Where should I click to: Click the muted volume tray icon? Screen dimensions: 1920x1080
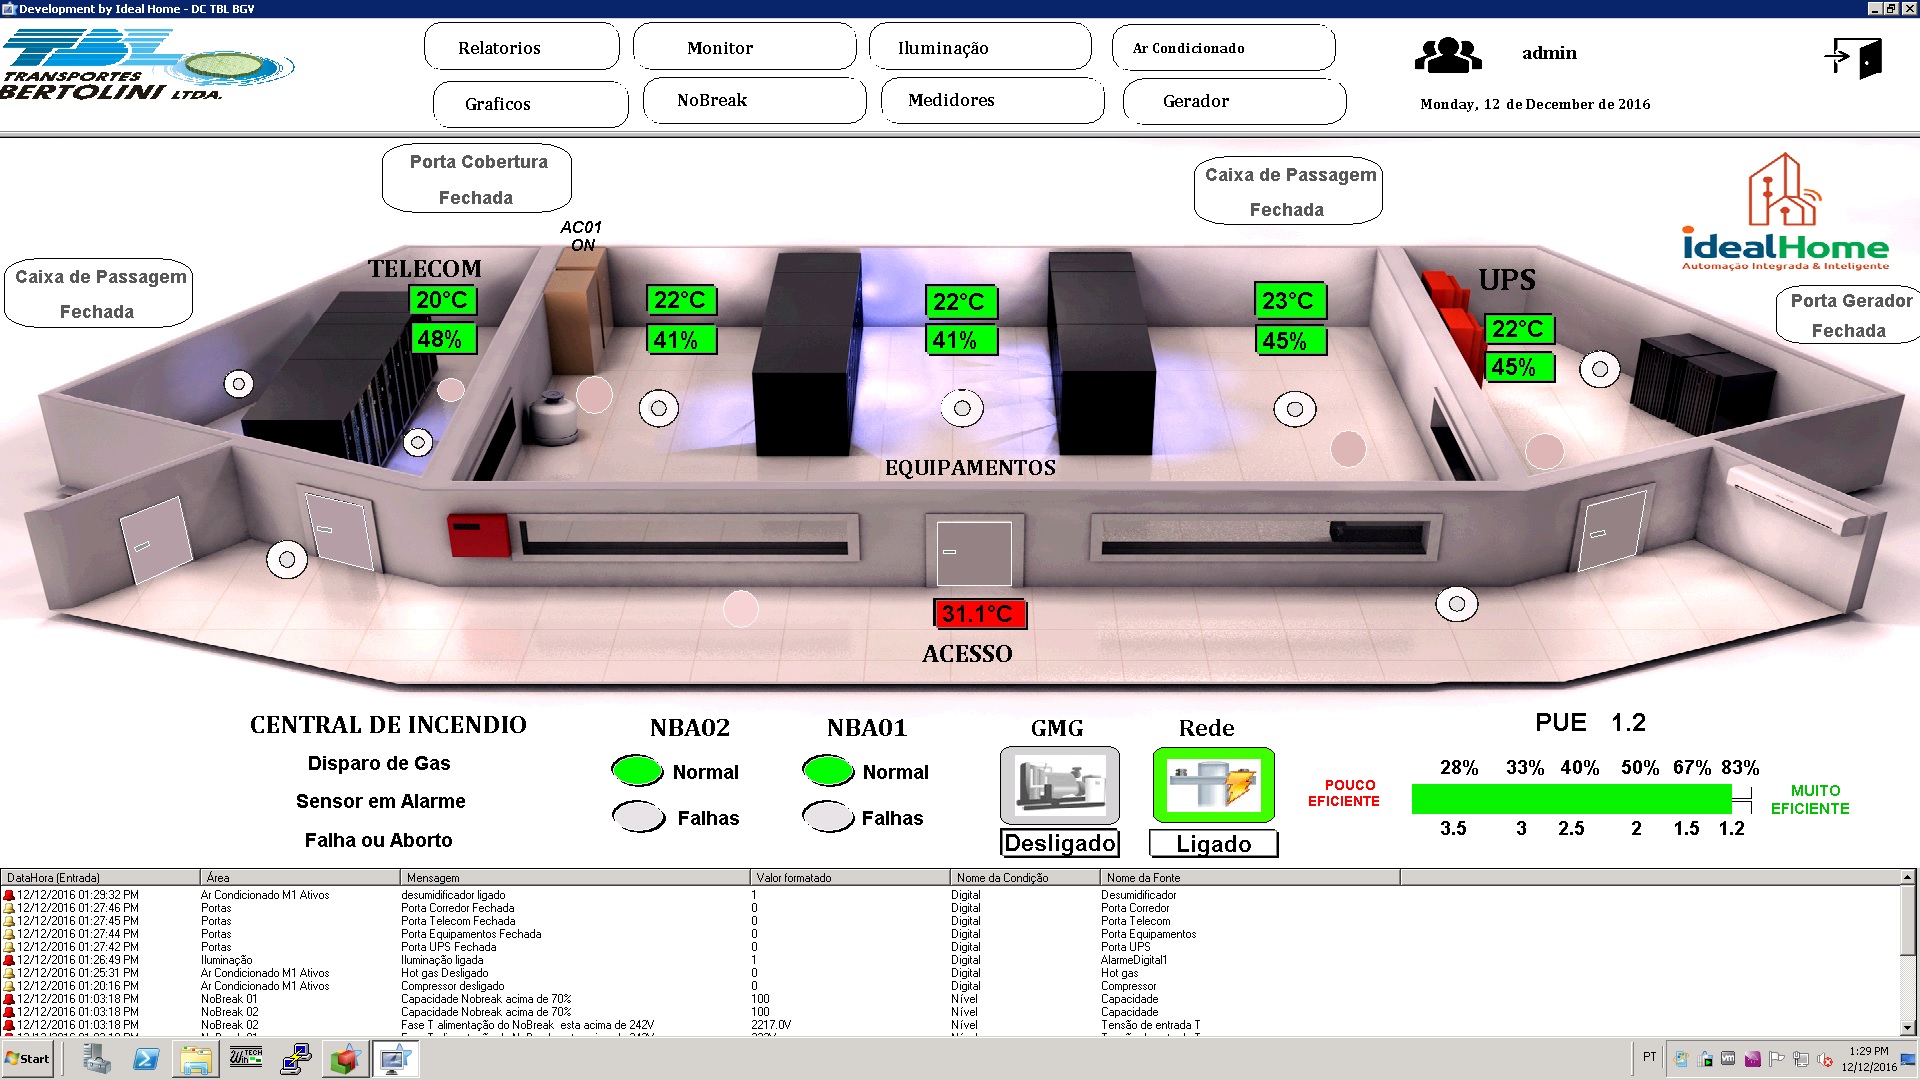1825,1059
